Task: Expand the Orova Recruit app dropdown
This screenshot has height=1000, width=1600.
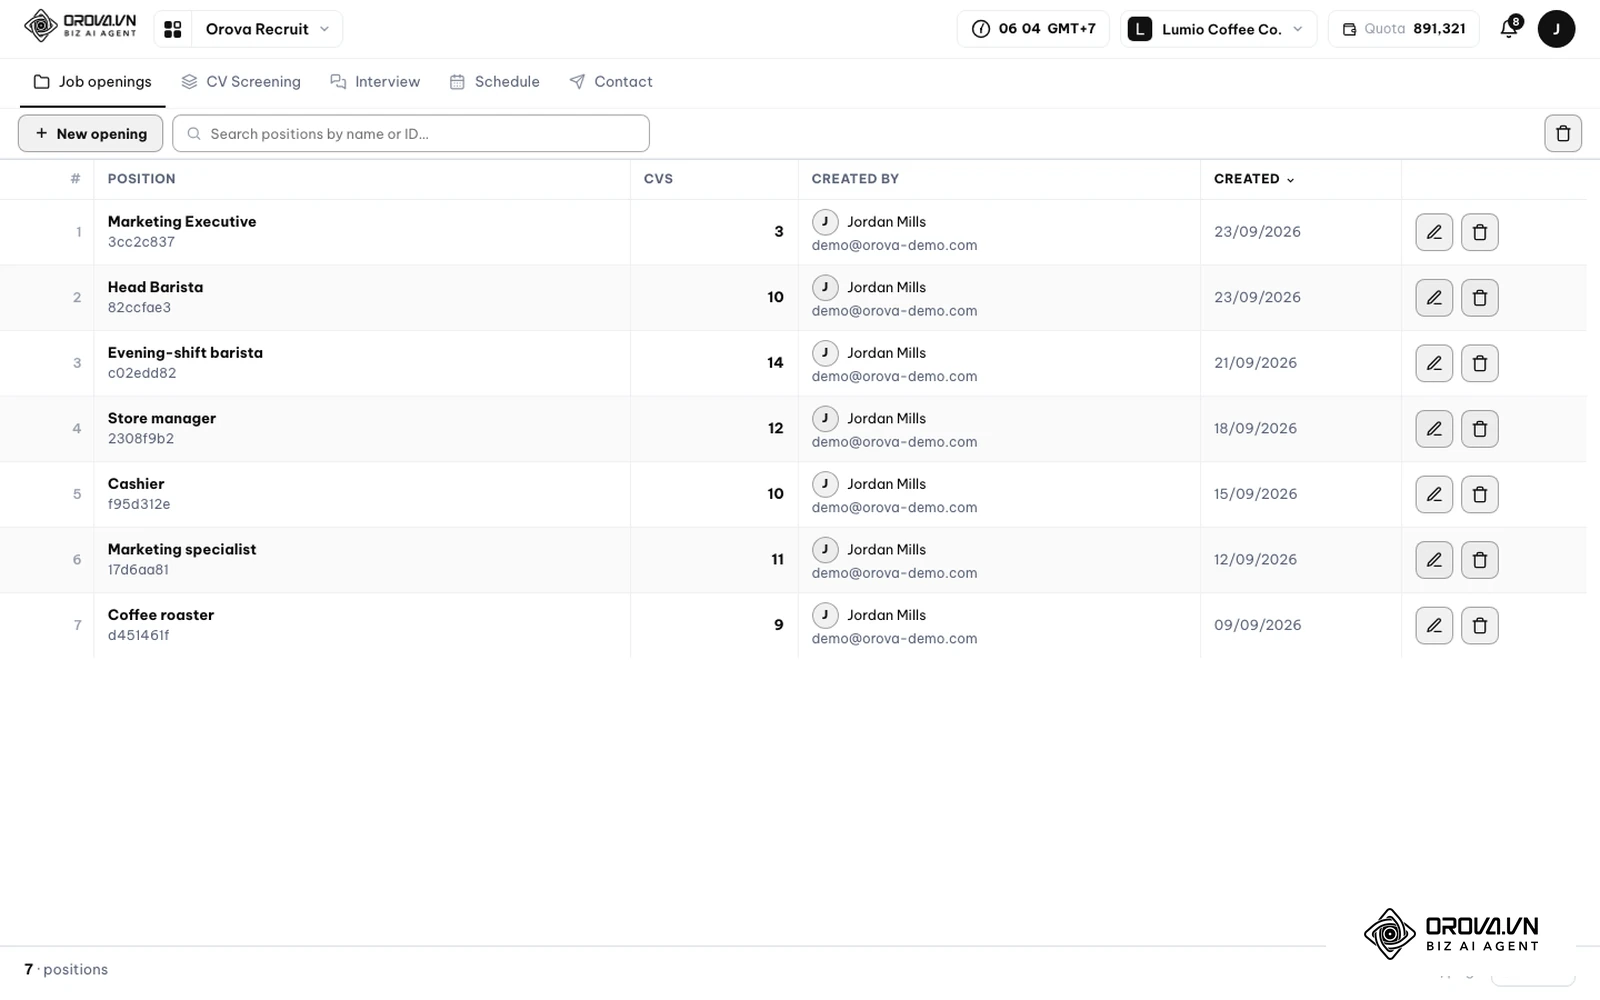Action: tap(267, 29)
